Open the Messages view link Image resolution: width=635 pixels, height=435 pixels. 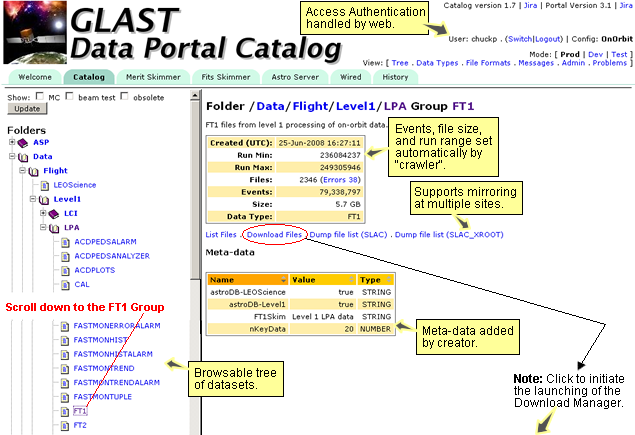click(x=536, y=63)
